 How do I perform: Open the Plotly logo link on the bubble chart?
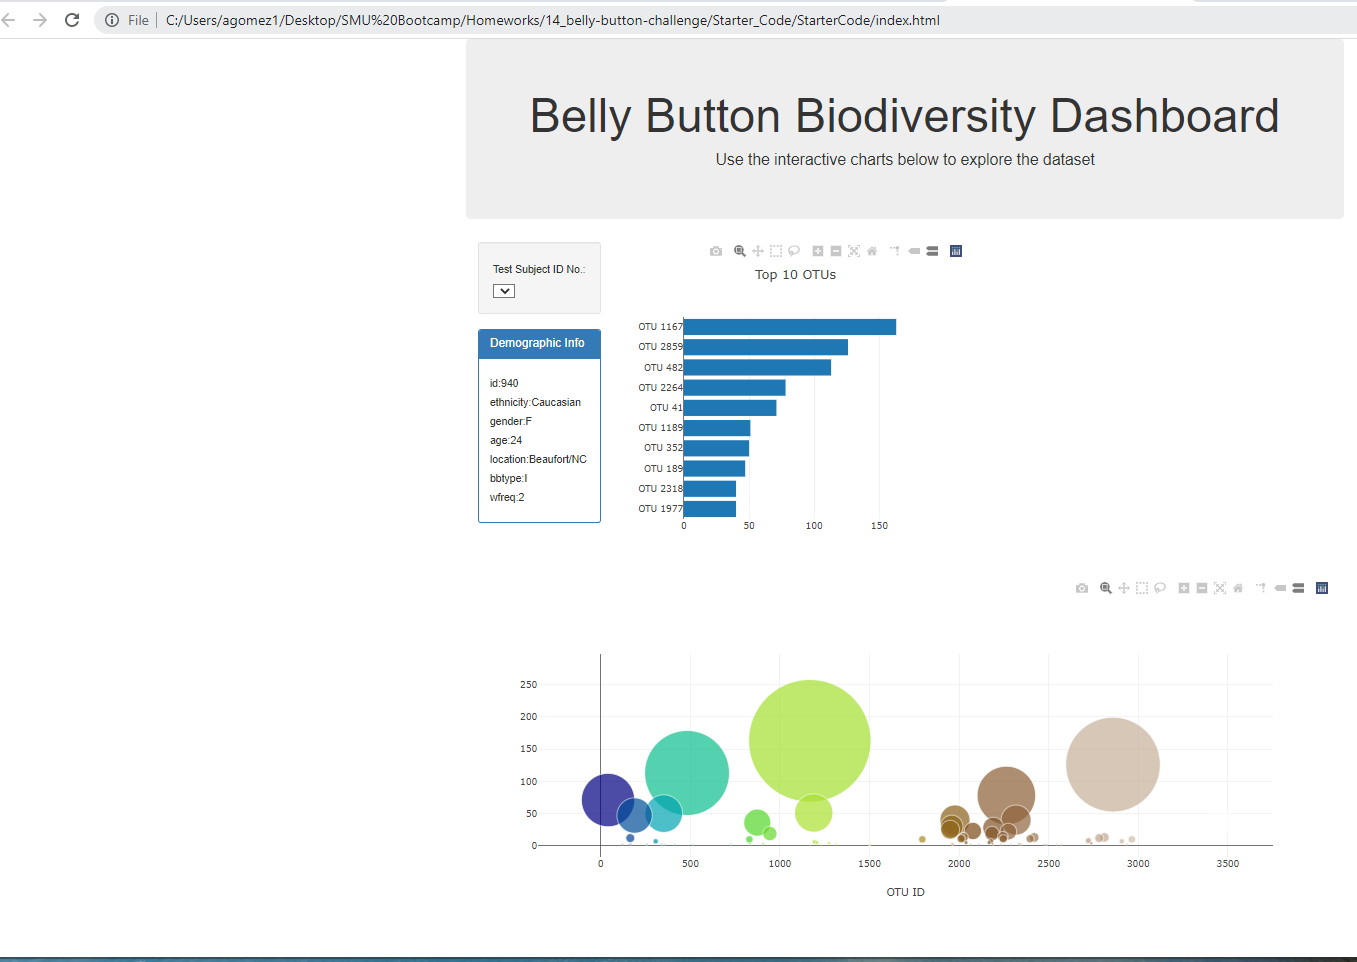point(1321,588)
